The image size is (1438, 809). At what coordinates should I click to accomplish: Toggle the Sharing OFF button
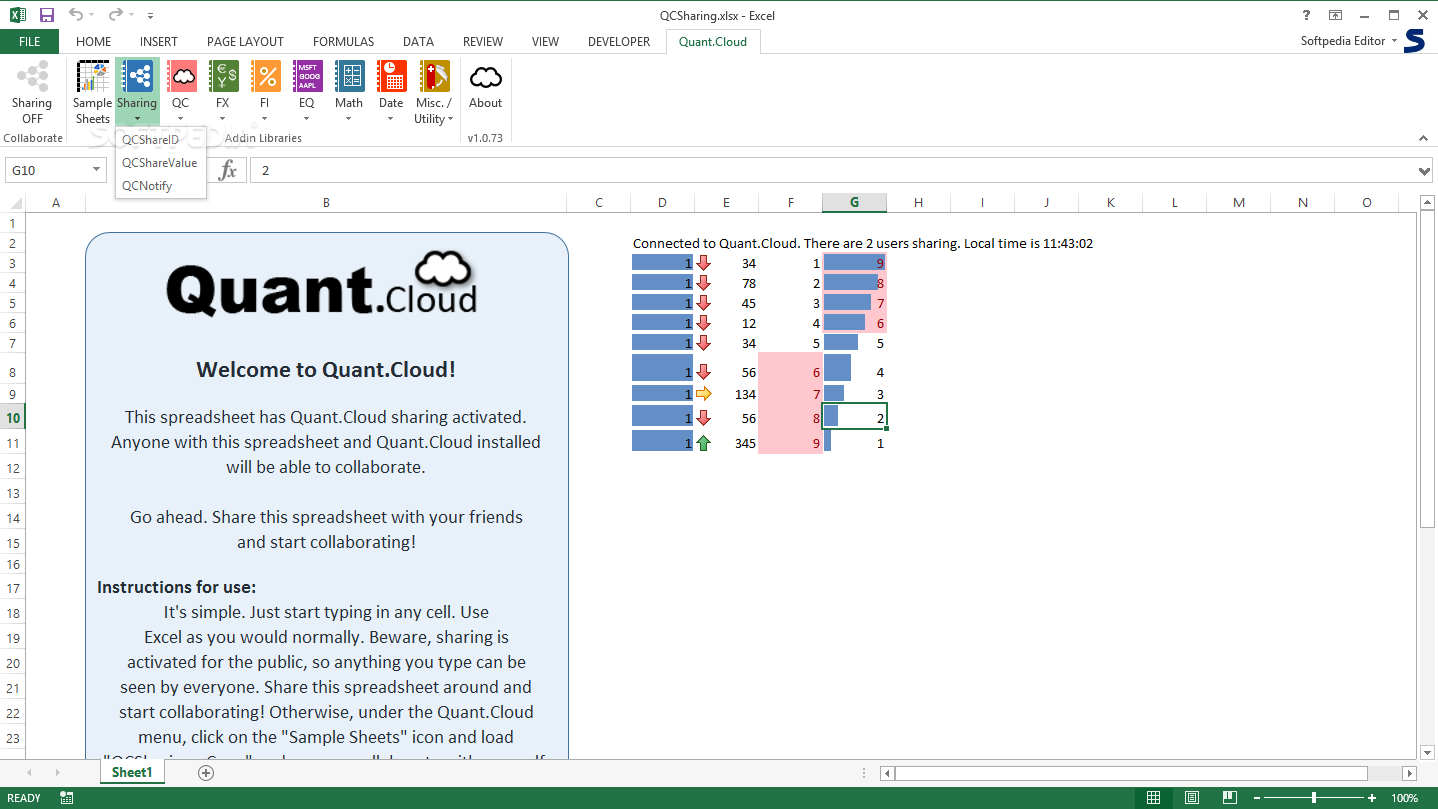[x=32, y=92]
